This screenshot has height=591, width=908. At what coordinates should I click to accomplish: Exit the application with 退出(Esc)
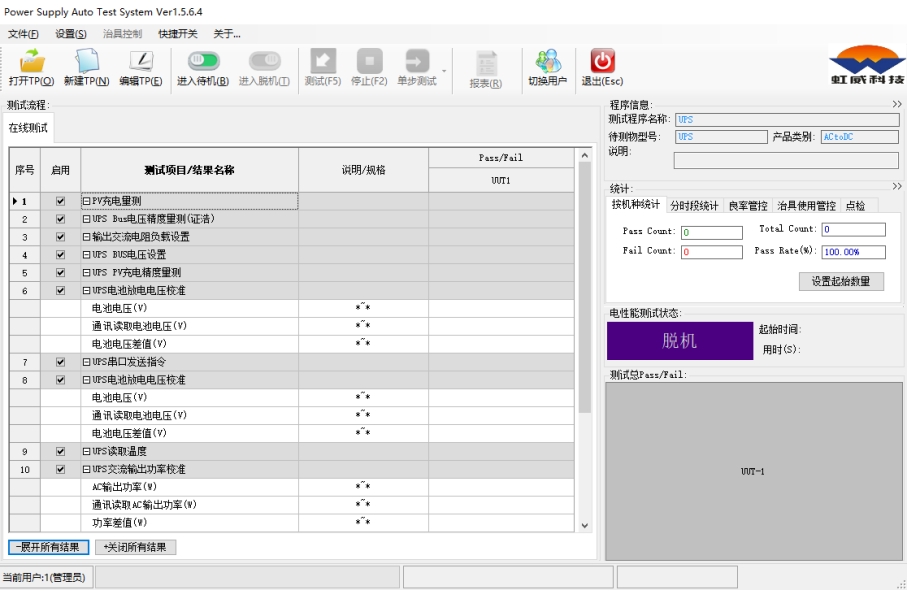(602, 68)
